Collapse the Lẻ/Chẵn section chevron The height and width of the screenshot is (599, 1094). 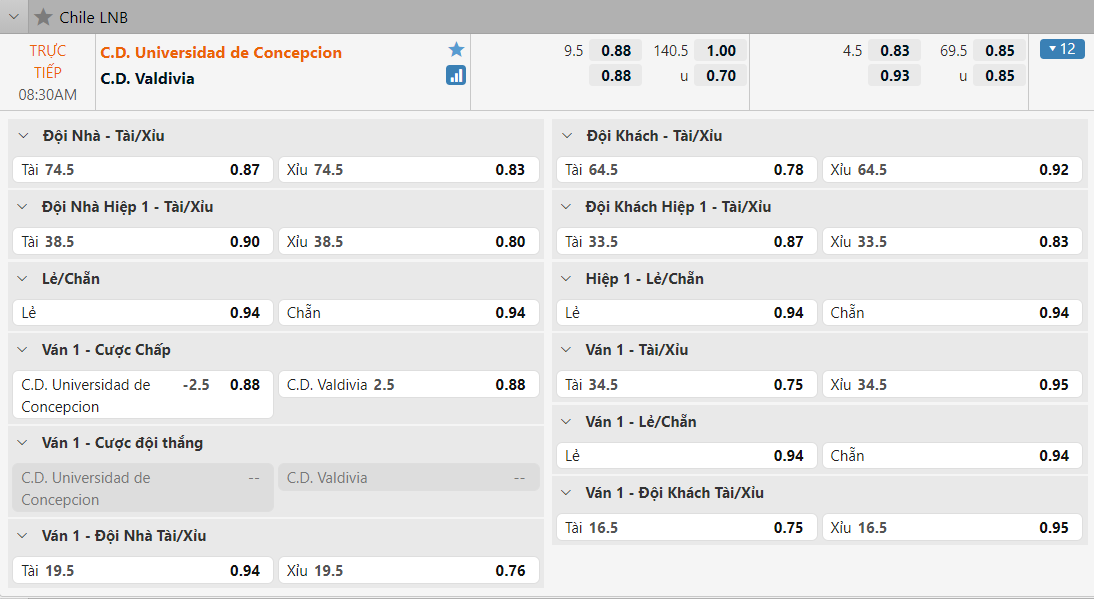24,279
